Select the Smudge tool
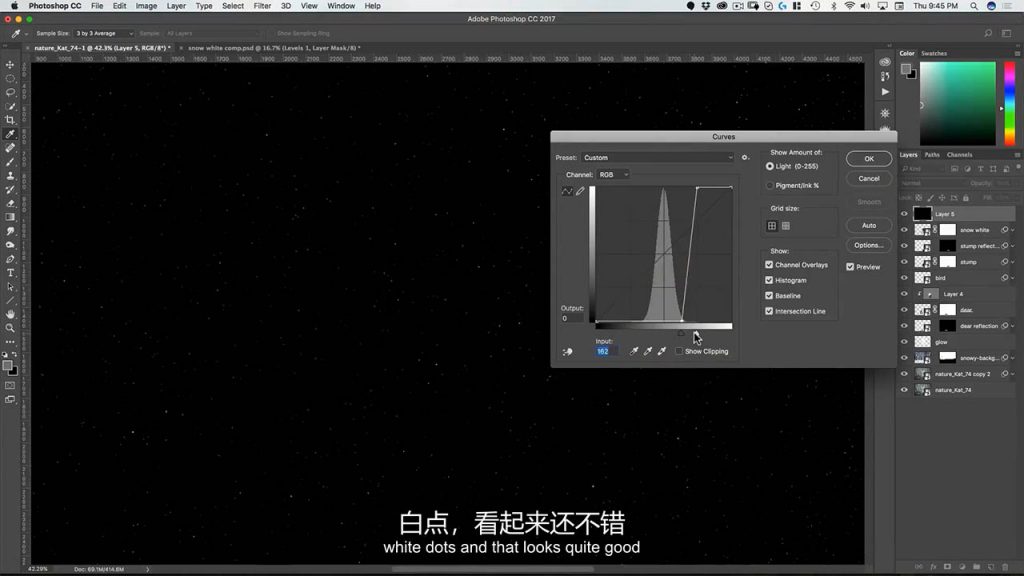The image size is (1024, 576). [10, 231]
